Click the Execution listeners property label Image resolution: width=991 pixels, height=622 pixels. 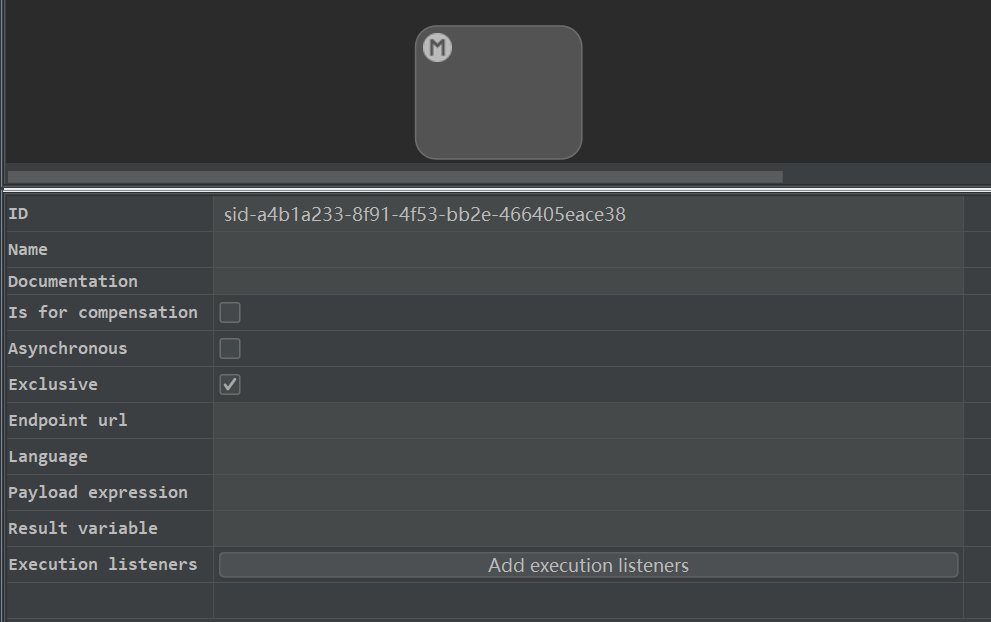103,564
